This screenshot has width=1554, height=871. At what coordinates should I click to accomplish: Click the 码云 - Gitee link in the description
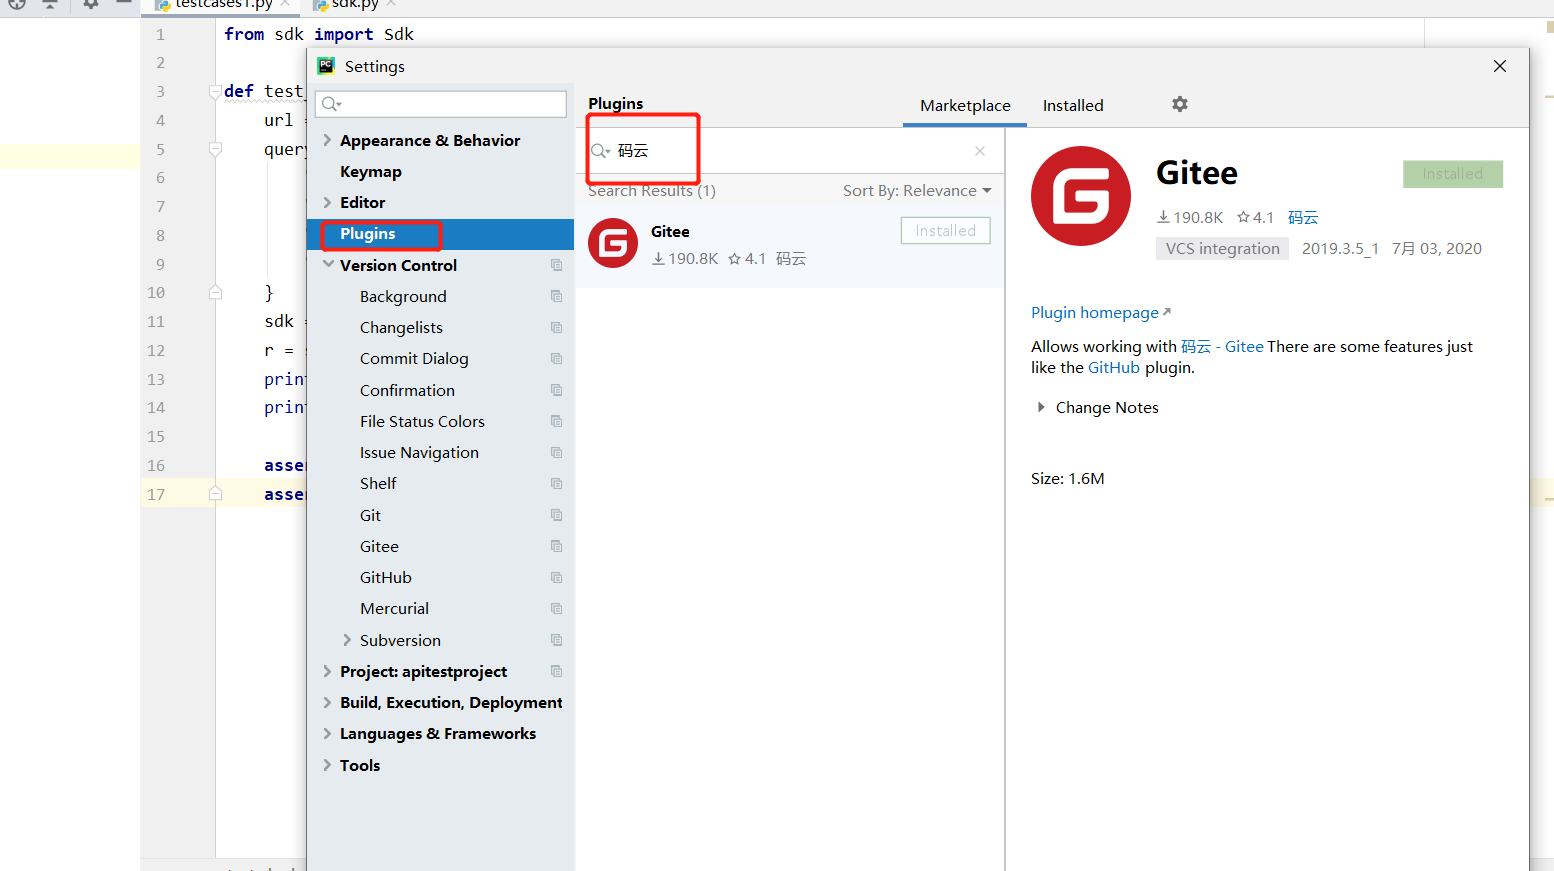1222,346
